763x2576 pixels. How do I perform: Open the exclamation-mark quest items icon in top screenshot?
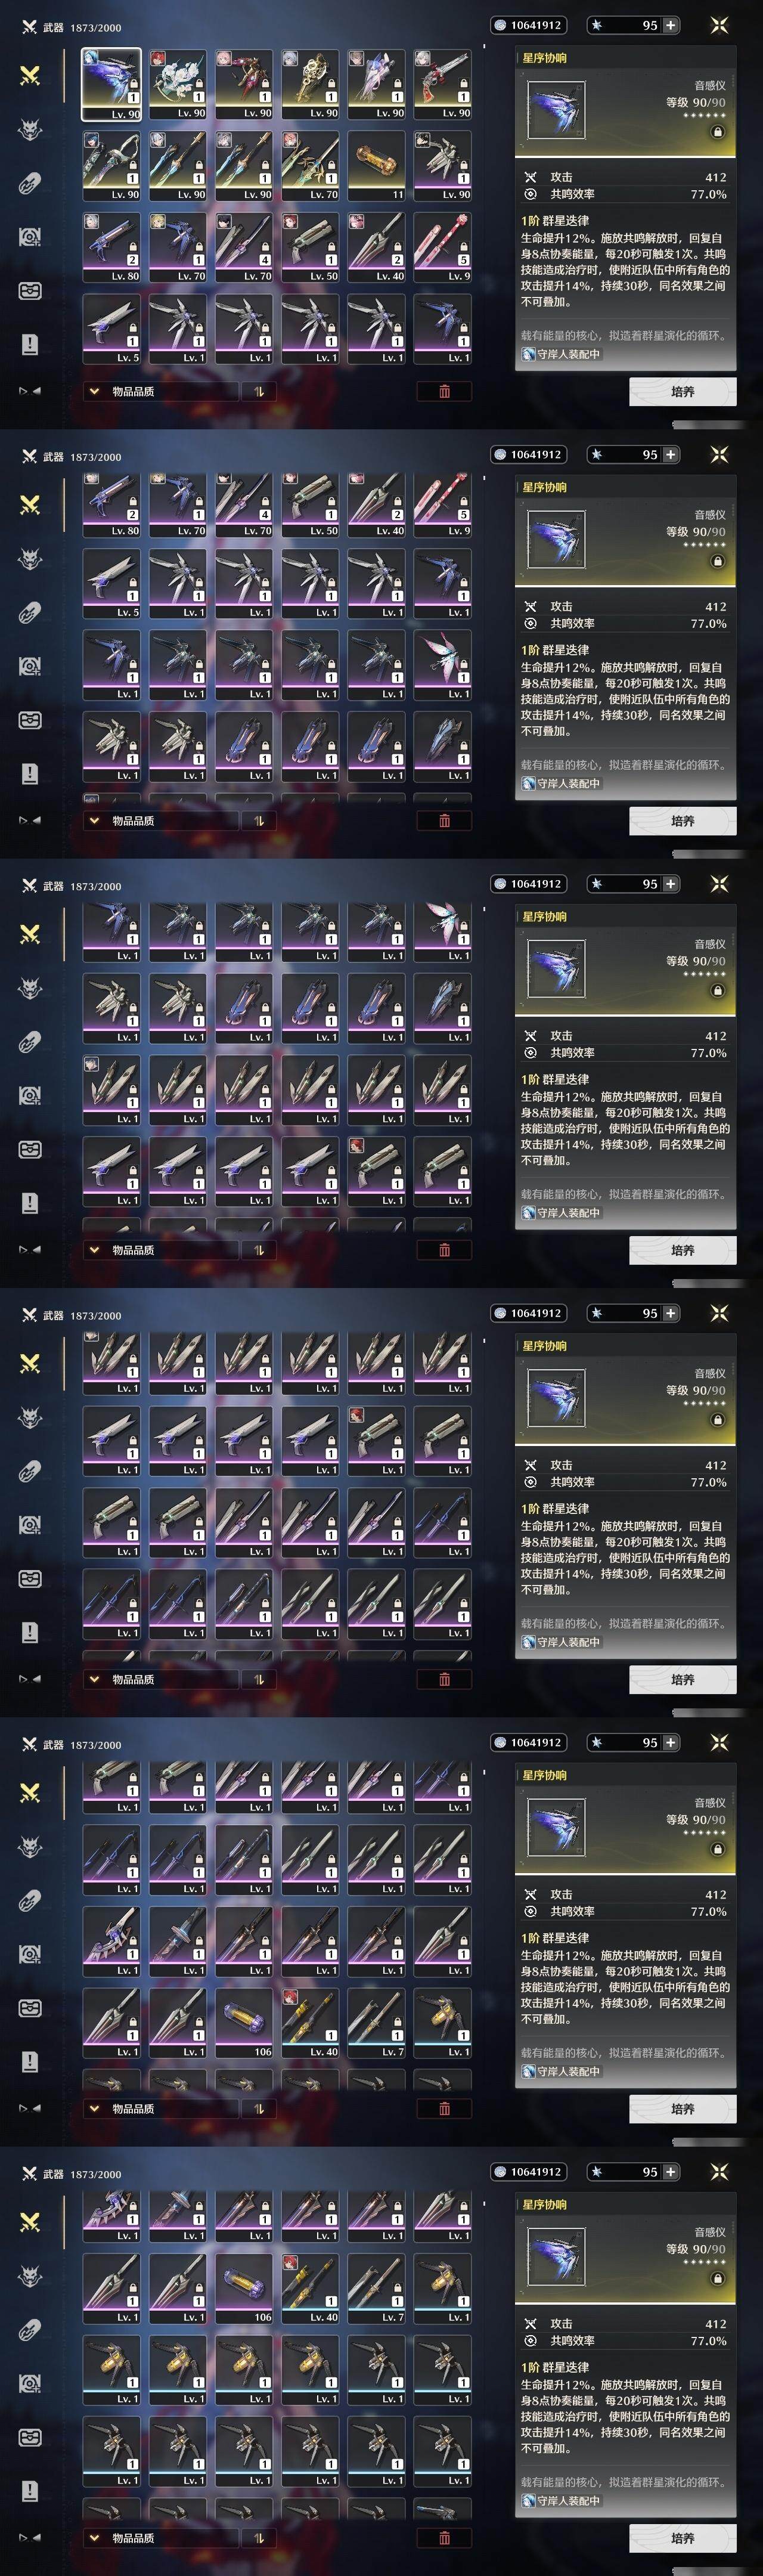point(30,344)
